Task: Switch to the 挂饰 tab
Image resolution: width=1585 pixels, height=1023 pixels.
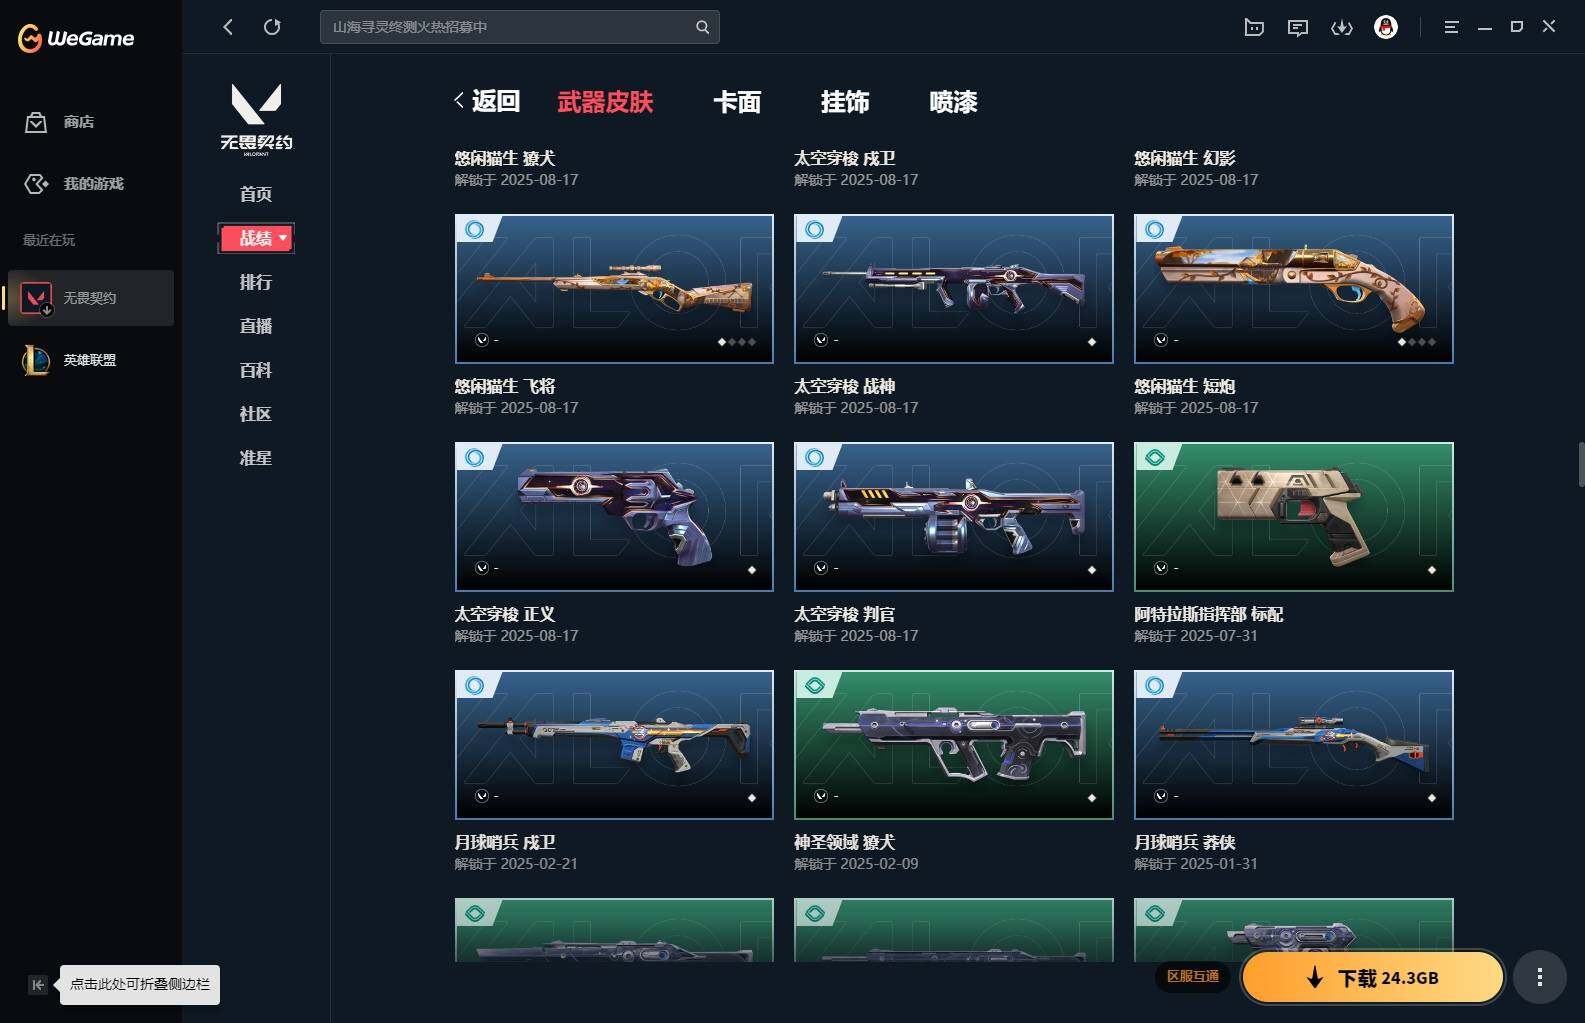Action: coord(845,101)
